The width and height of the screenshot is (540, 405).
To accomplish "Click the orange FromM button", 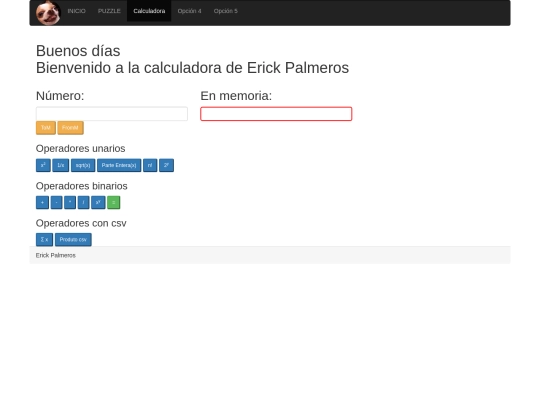I will pyautogui.click(x=70, y=128).
